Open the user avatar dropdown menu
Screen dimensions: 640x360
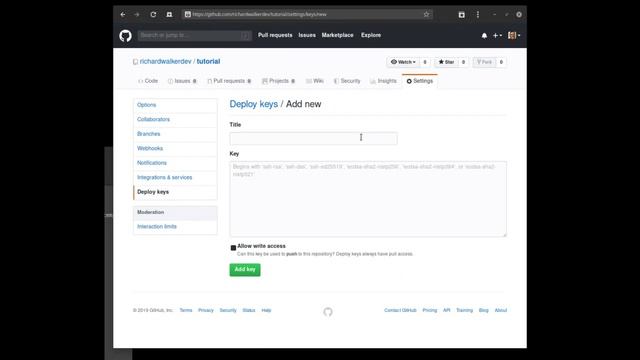[x=514, y=36]
